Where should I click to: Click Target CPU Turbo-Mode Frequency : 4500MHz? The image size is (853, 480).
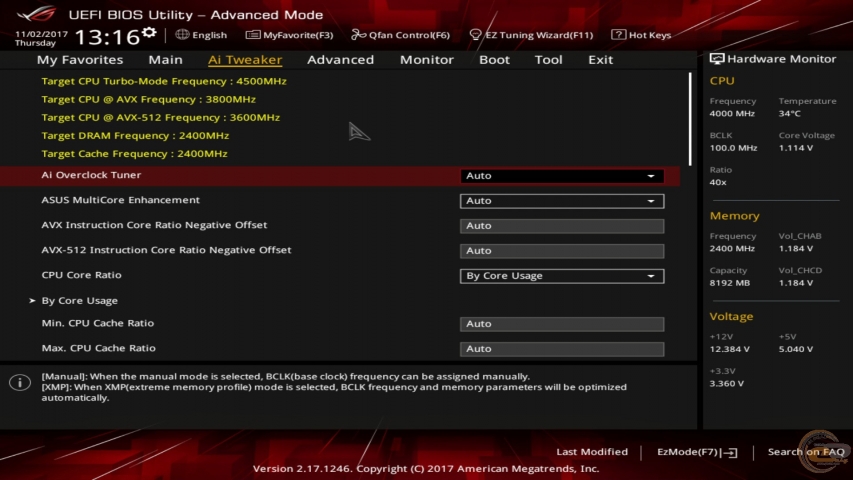(x=164, y=81)
